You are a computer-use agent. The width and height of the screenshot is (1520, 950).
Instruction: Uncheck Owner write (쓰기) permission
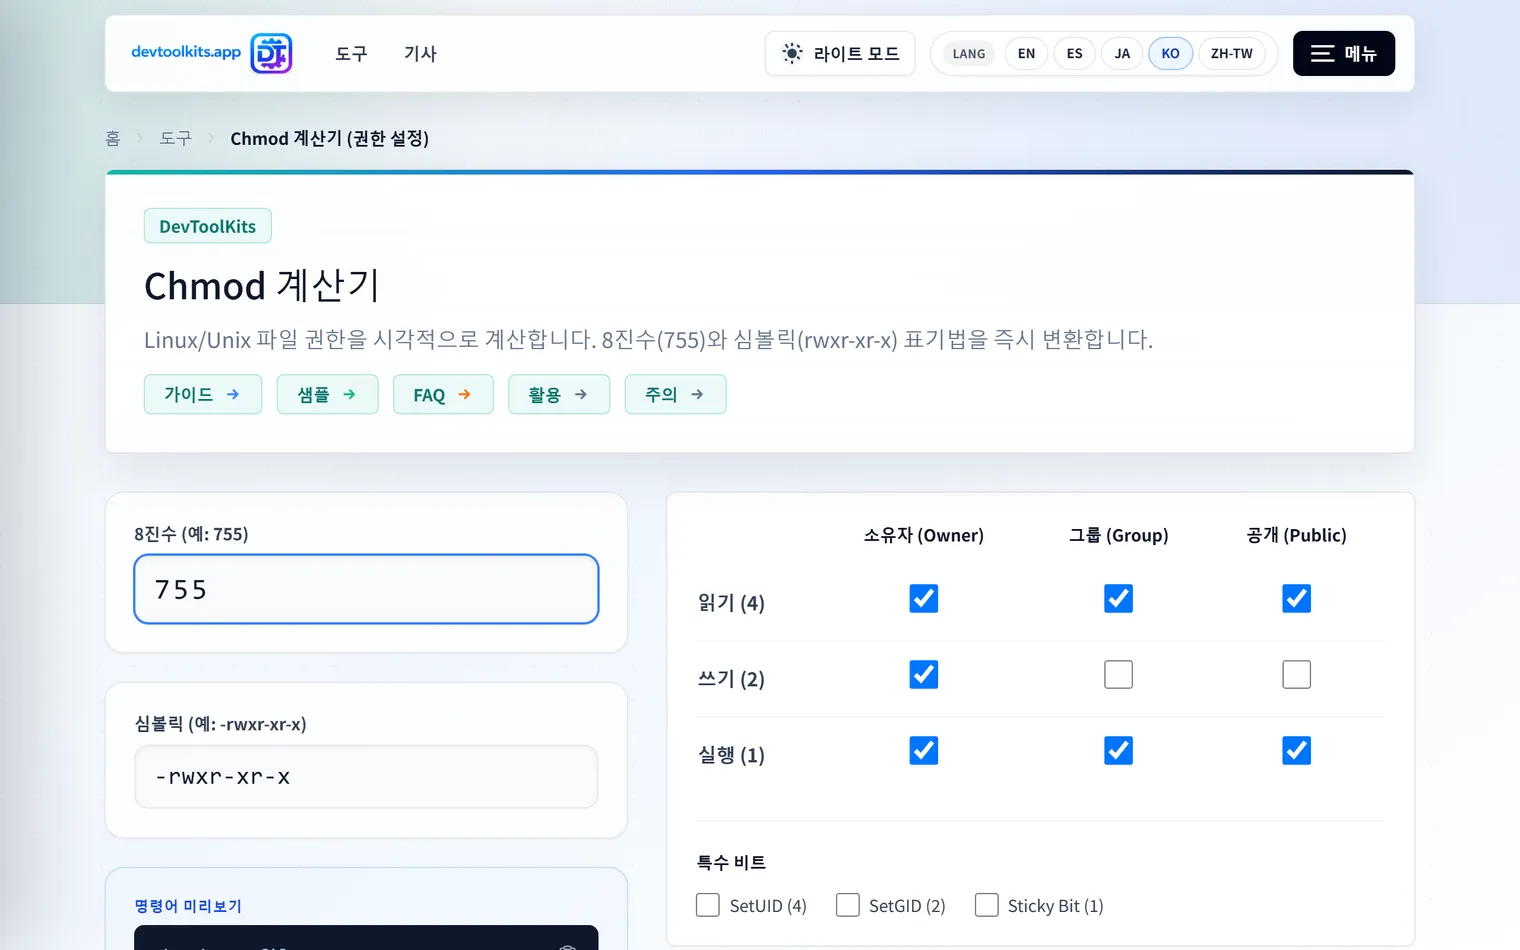924,674
